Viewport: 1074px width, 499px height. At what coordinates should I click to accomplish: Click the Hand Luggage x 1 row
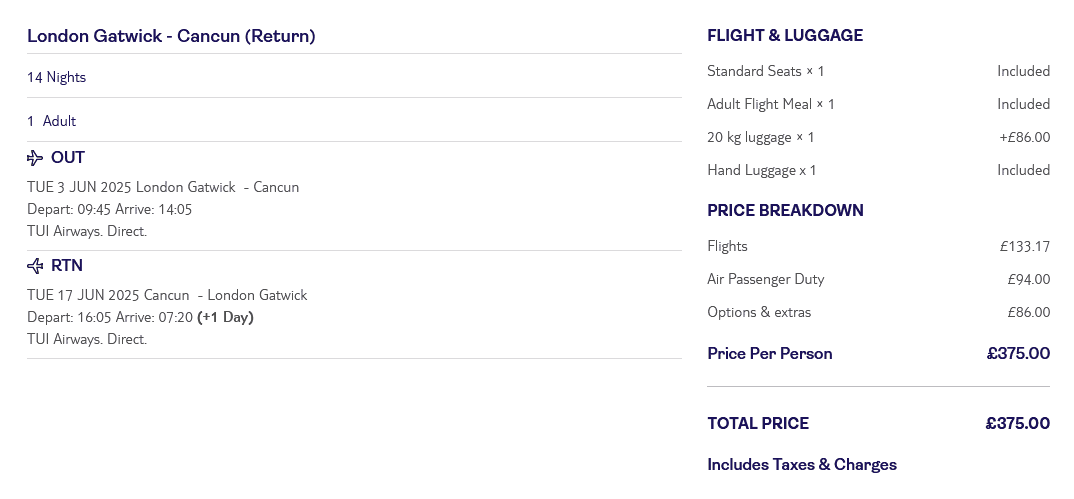pyautogui.click(x=762, y=170)
